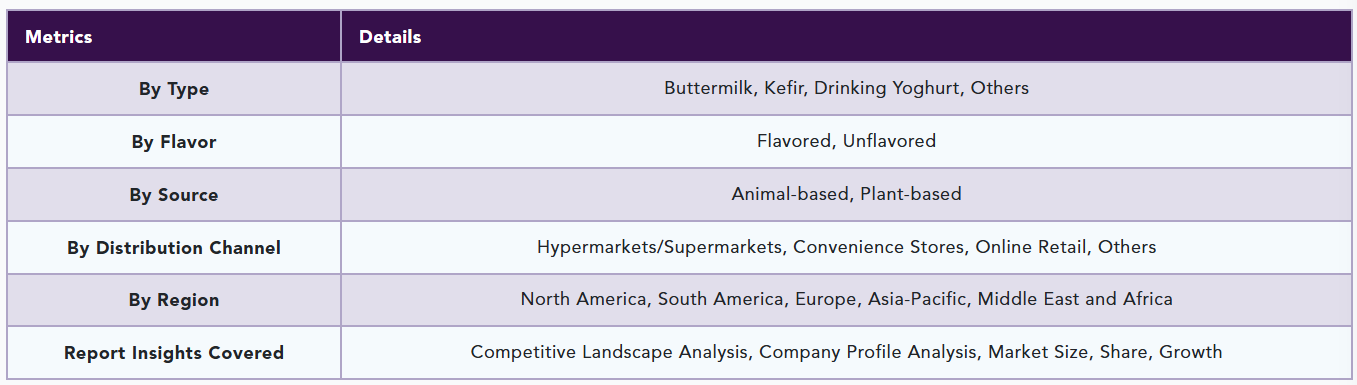The height and width of the screenshot is (385, 1357).
Task: Click the Flavored, Unflavored cell
Action: point(846,142)
